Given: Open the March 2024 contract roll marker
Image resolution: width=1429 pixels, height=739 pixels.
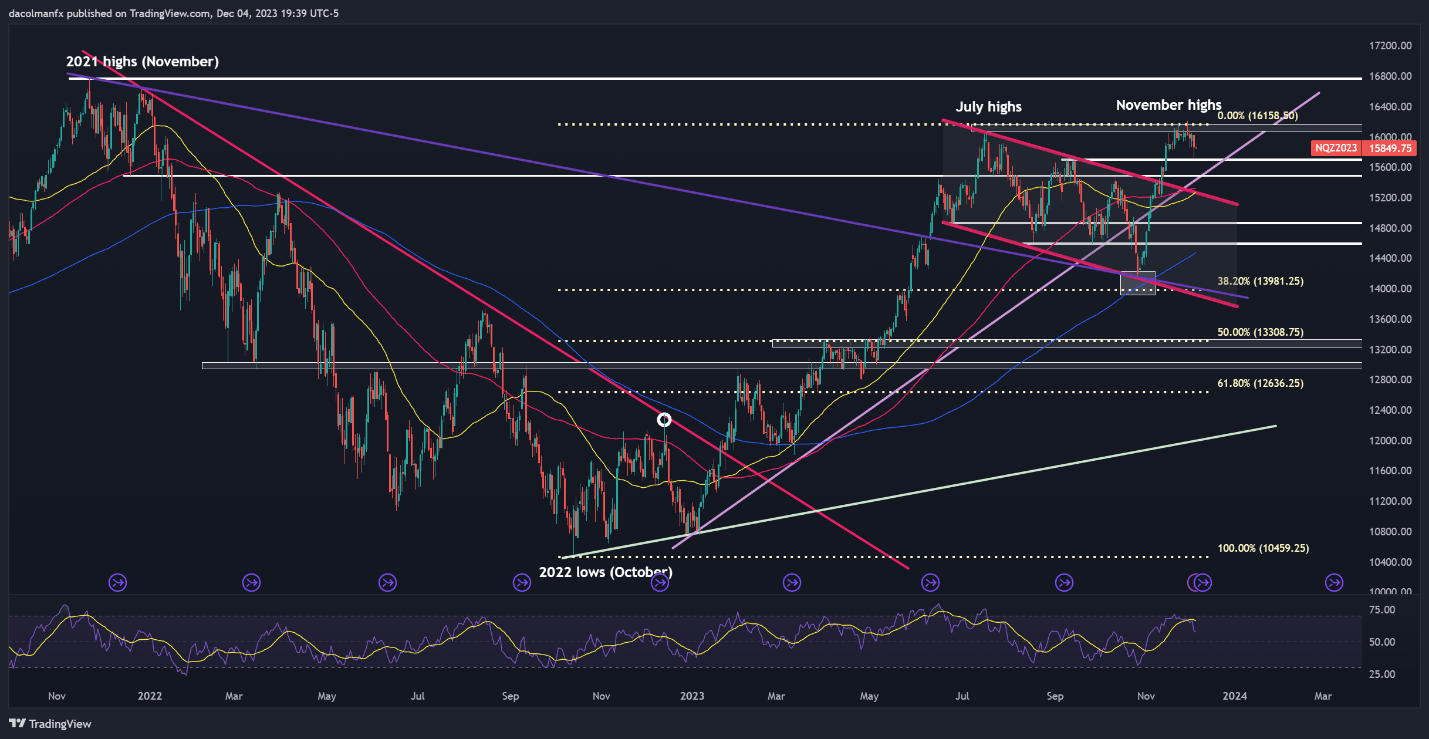Looking at the screenshot, I should (x=1334, y=580).
